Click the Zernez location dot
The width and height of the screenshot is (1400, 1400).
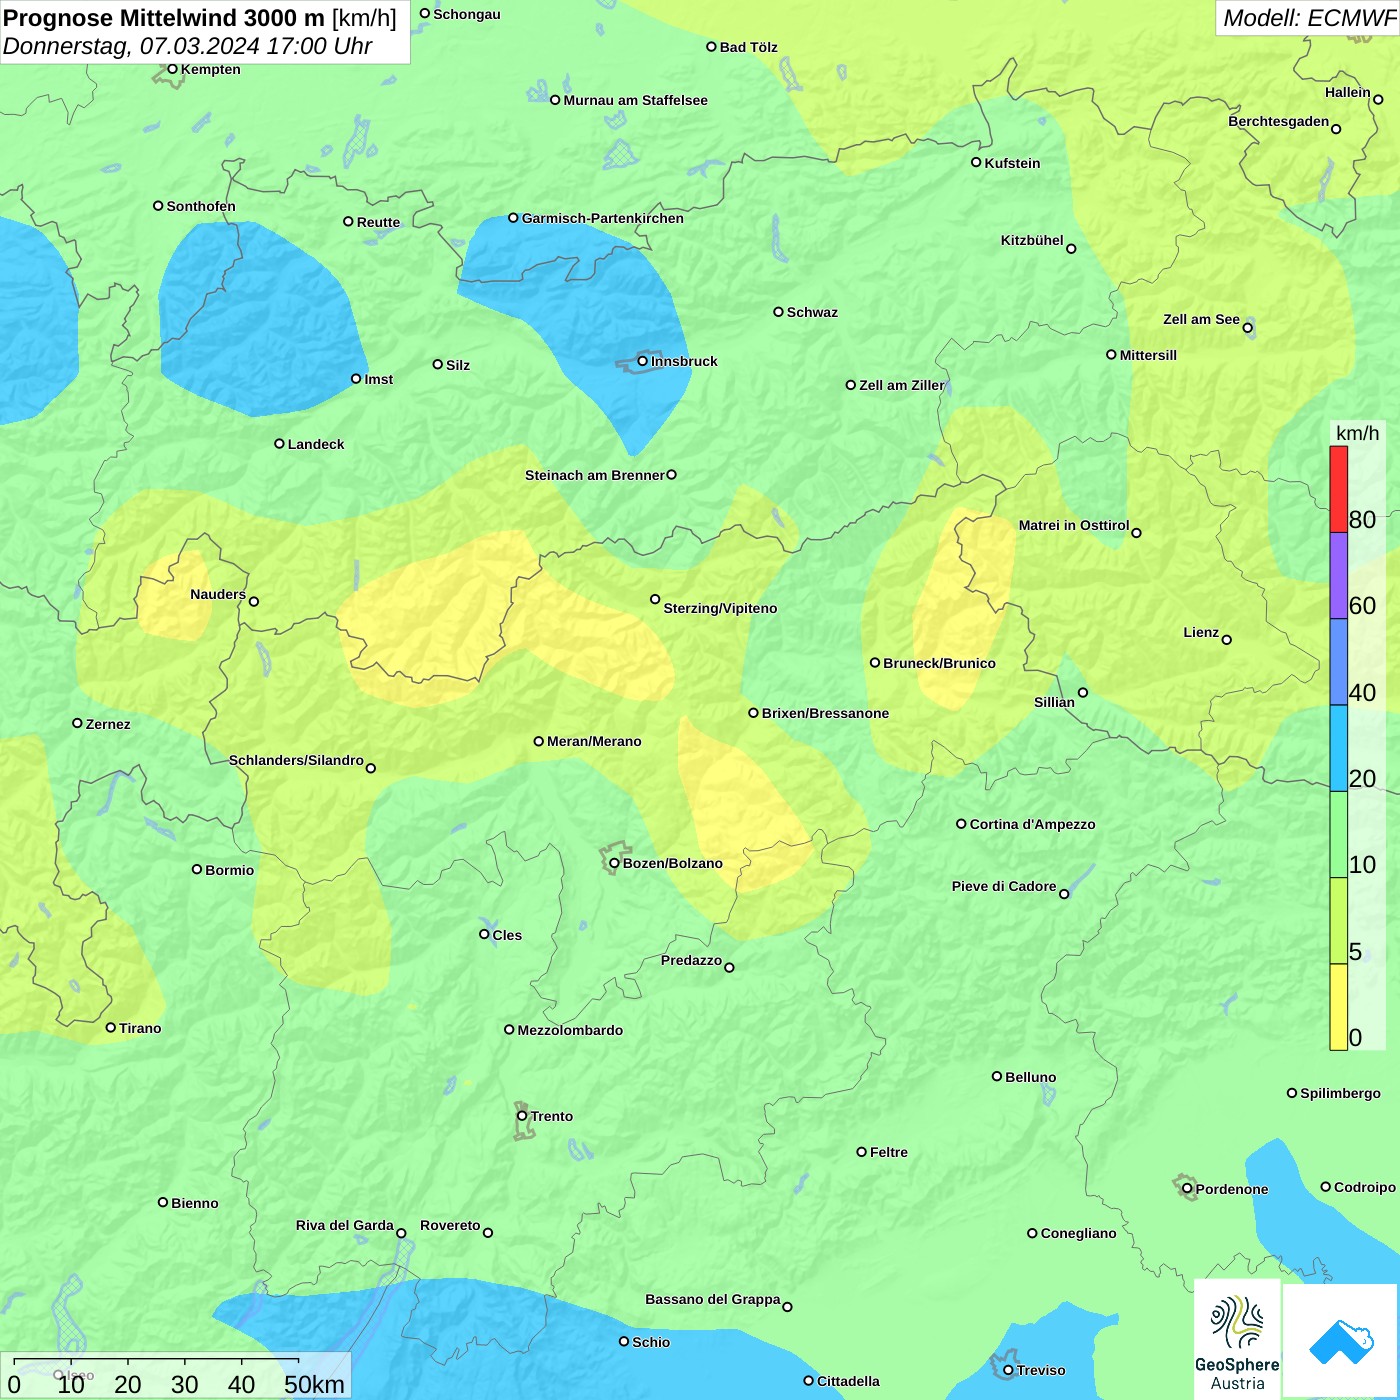pyautogui.click(x=77, y=723)
